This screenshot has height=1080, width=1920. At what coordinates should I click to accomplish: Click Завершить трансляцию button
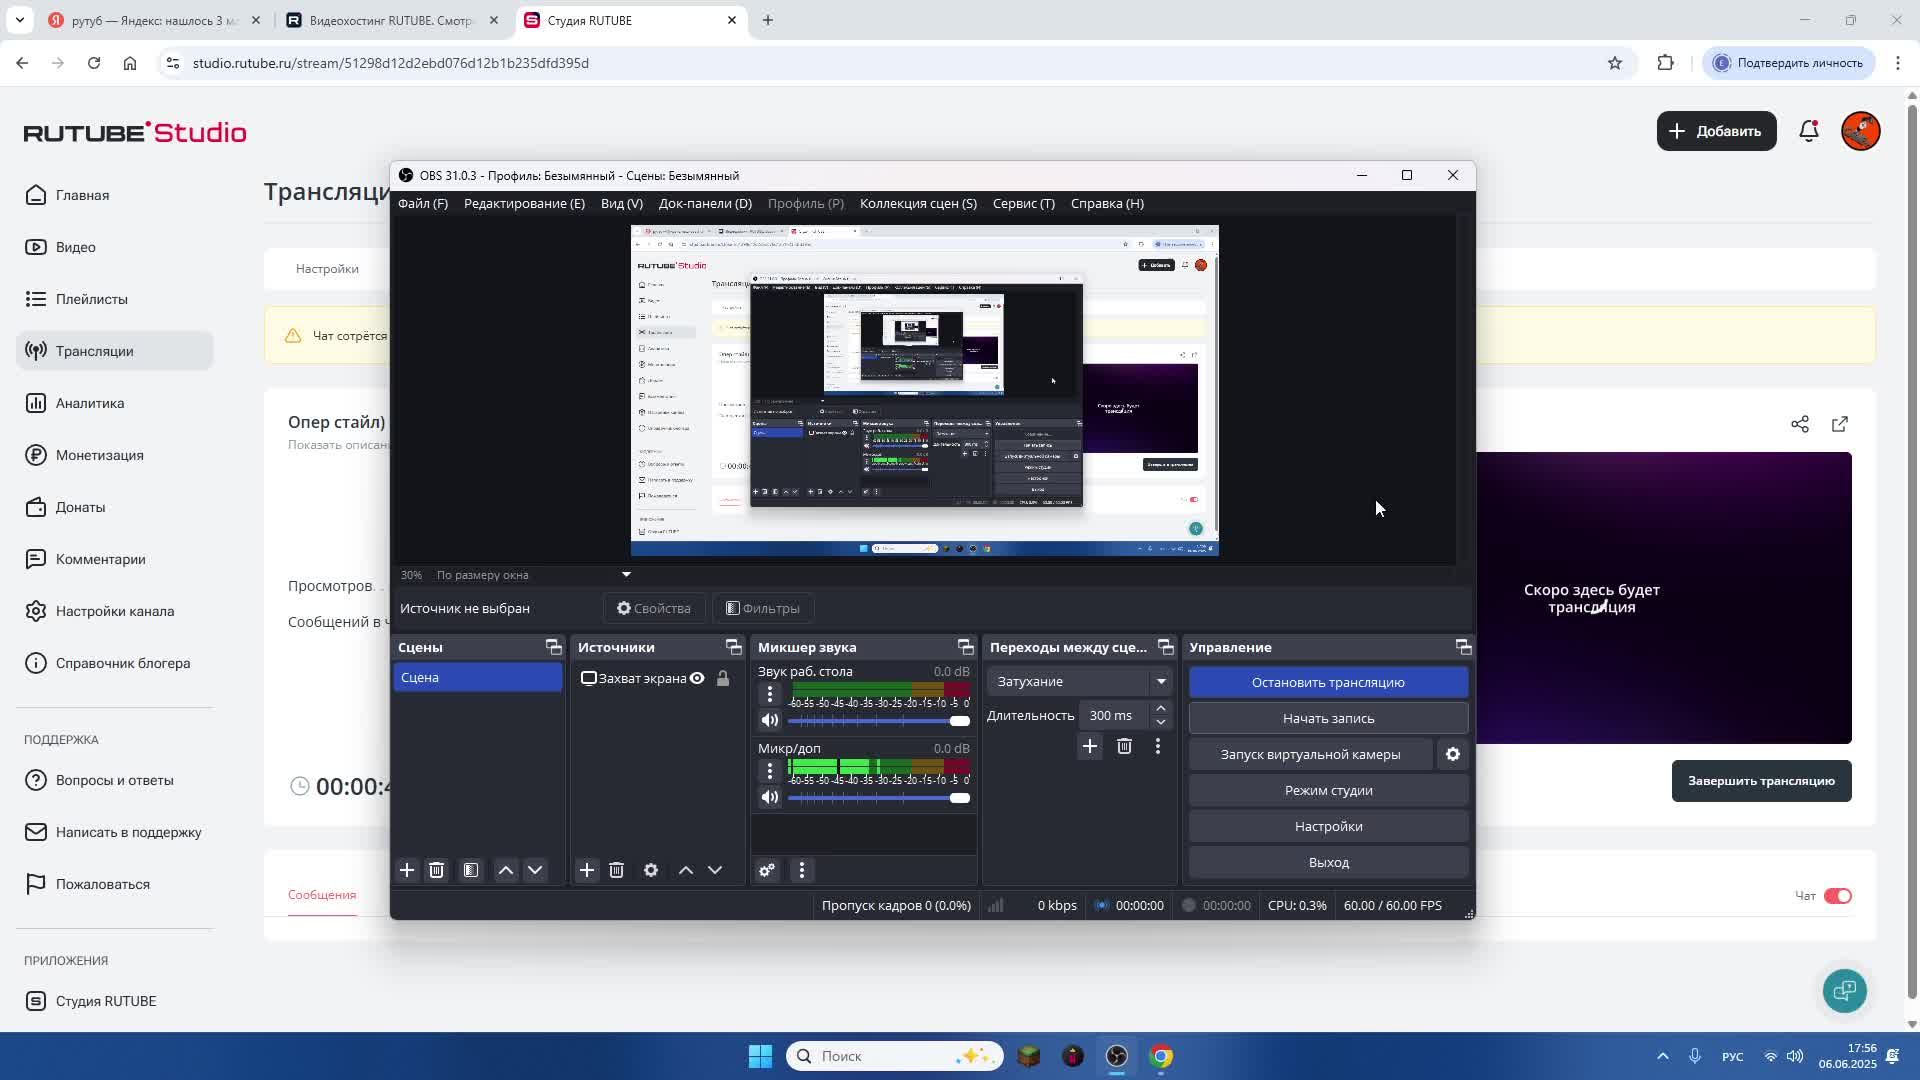(1761, 781)
